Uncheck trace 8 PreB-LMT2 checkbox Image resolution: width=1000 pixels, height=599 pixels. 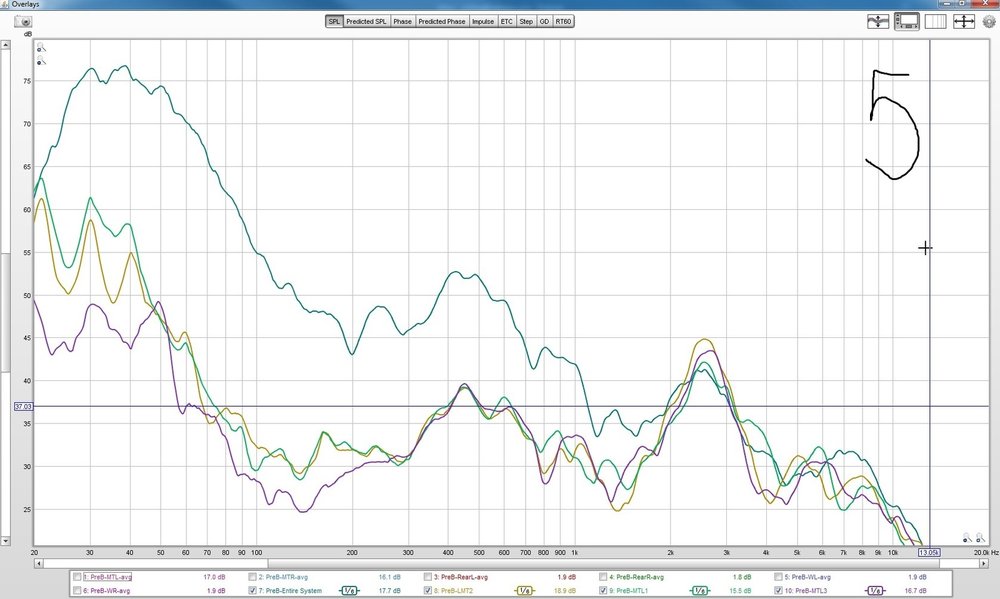[428, 591]
